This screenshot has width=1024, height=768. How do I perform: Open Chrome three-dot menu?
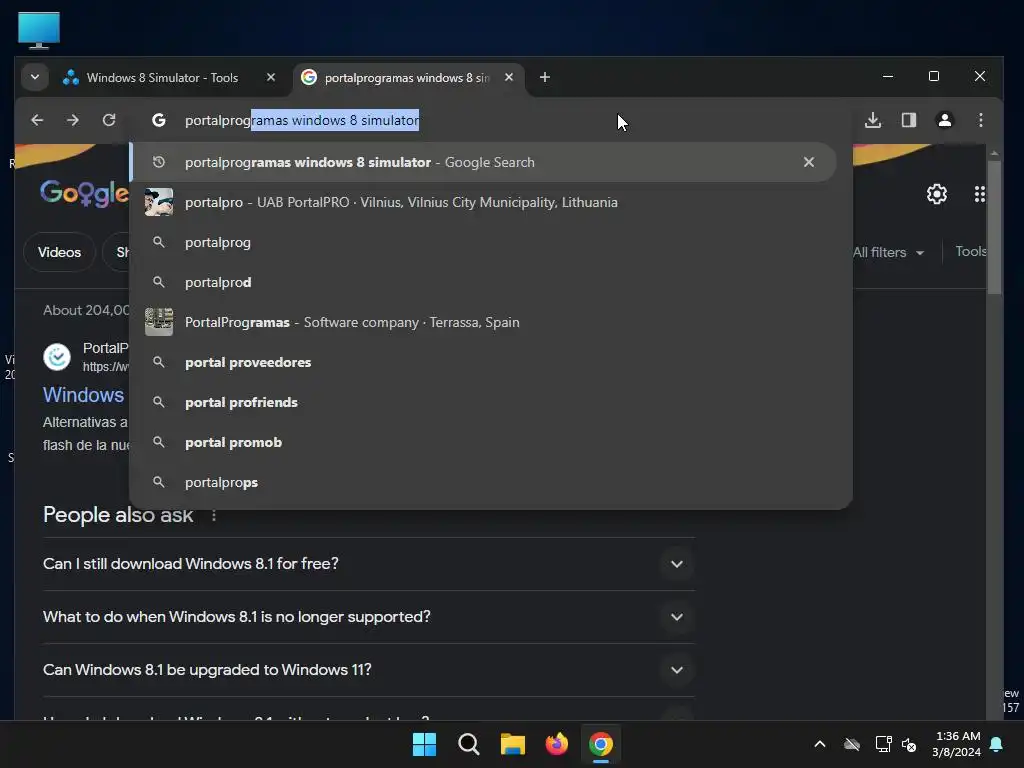click(980, 120)
